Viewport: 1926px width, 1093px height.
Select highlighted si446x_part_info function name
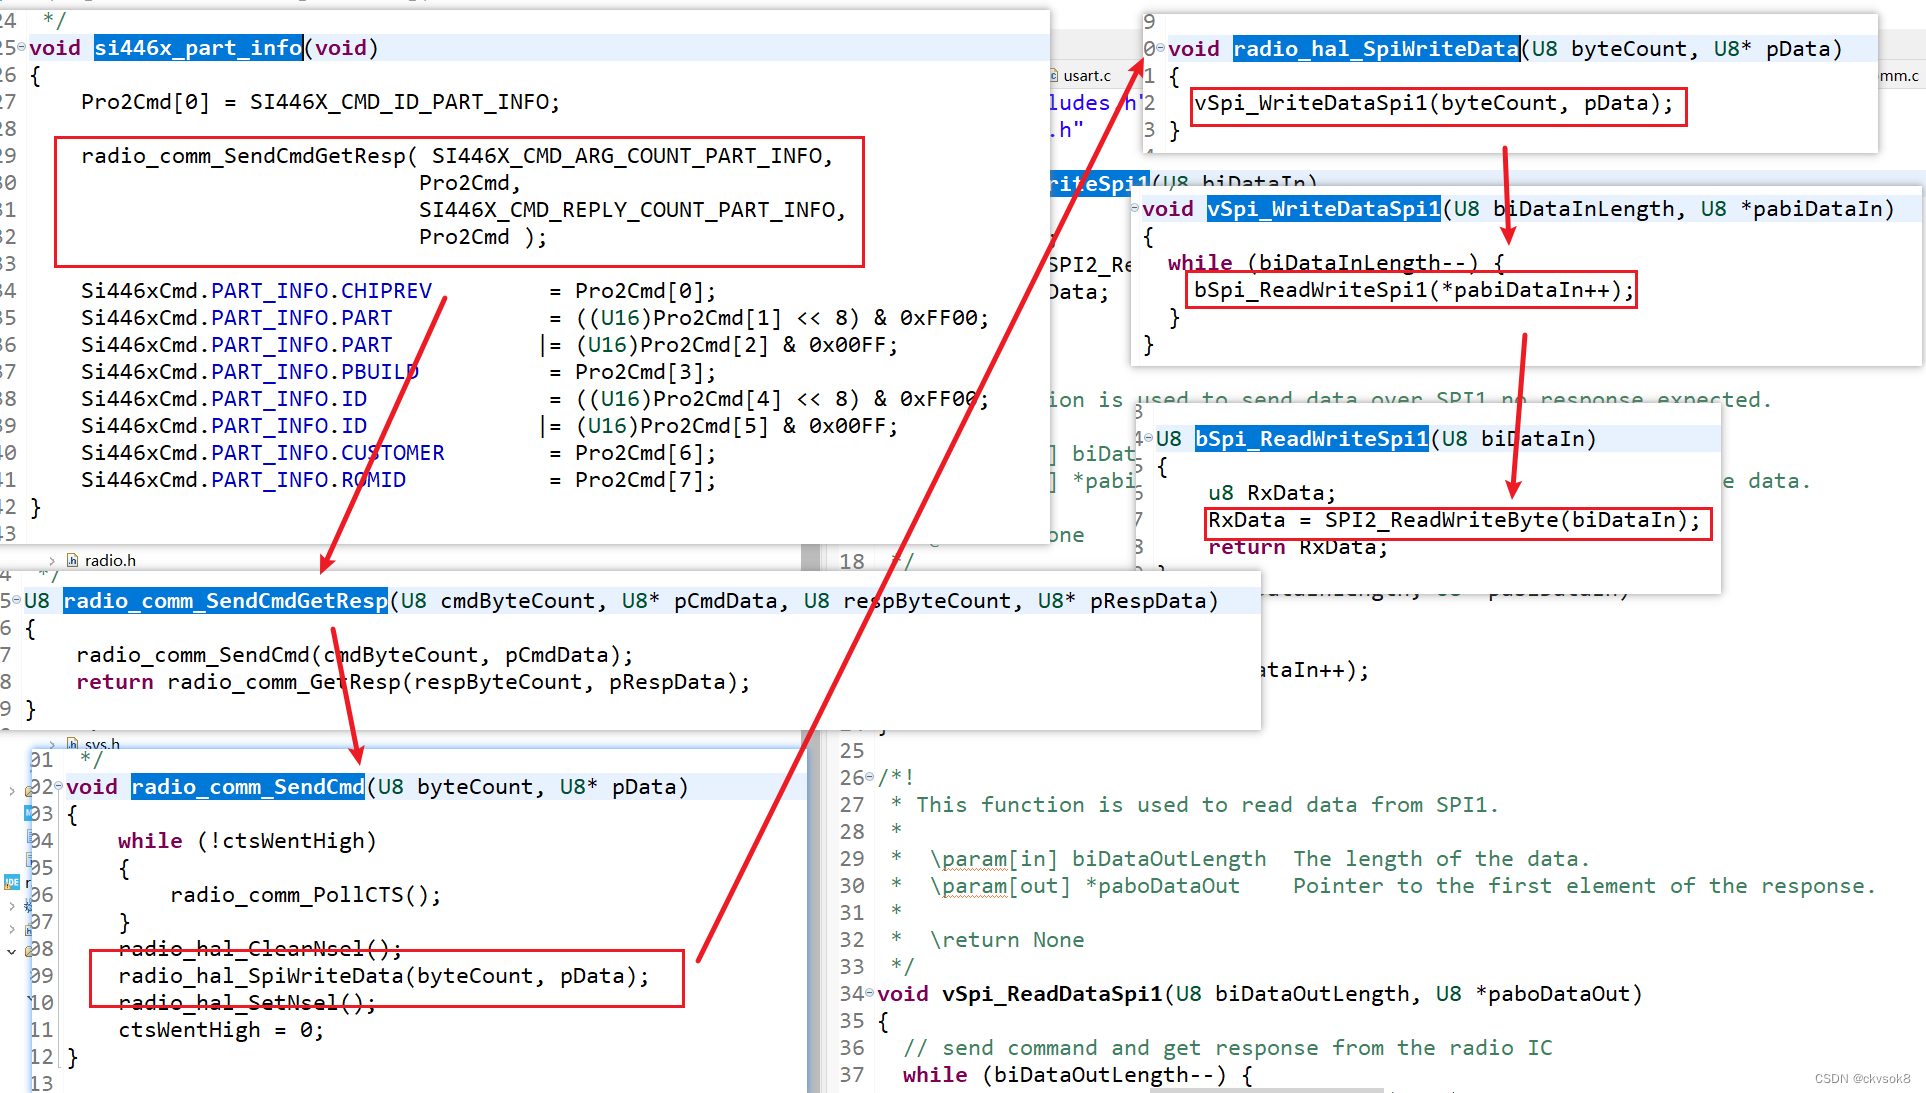point(198,47)
